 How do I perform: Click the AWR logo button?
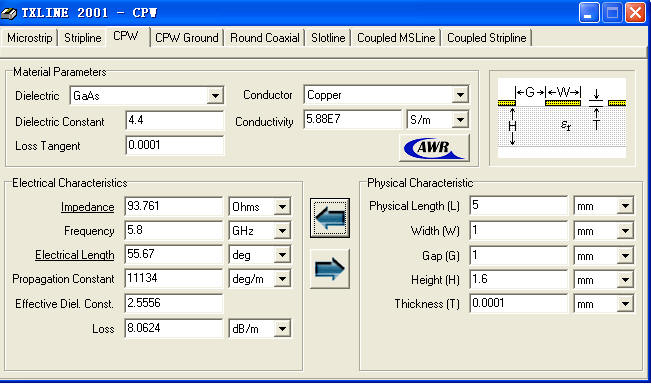(x=434, y=147)
